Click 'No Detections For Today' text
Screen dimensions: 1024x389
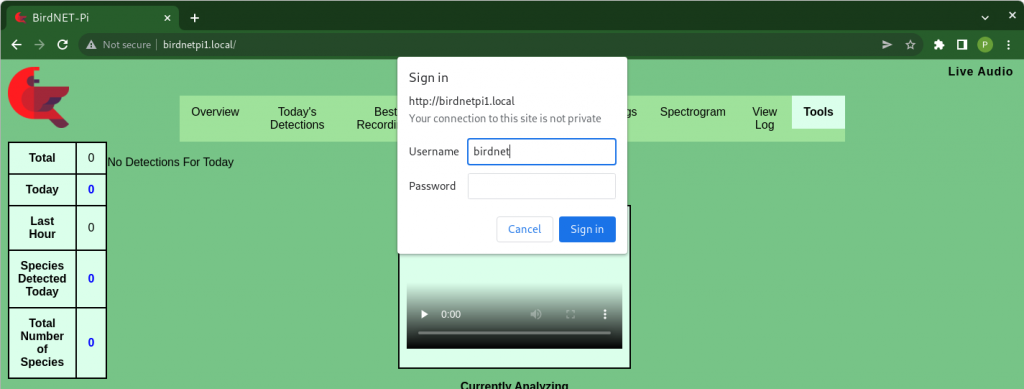pyautogui.click(x=170, y=162)
